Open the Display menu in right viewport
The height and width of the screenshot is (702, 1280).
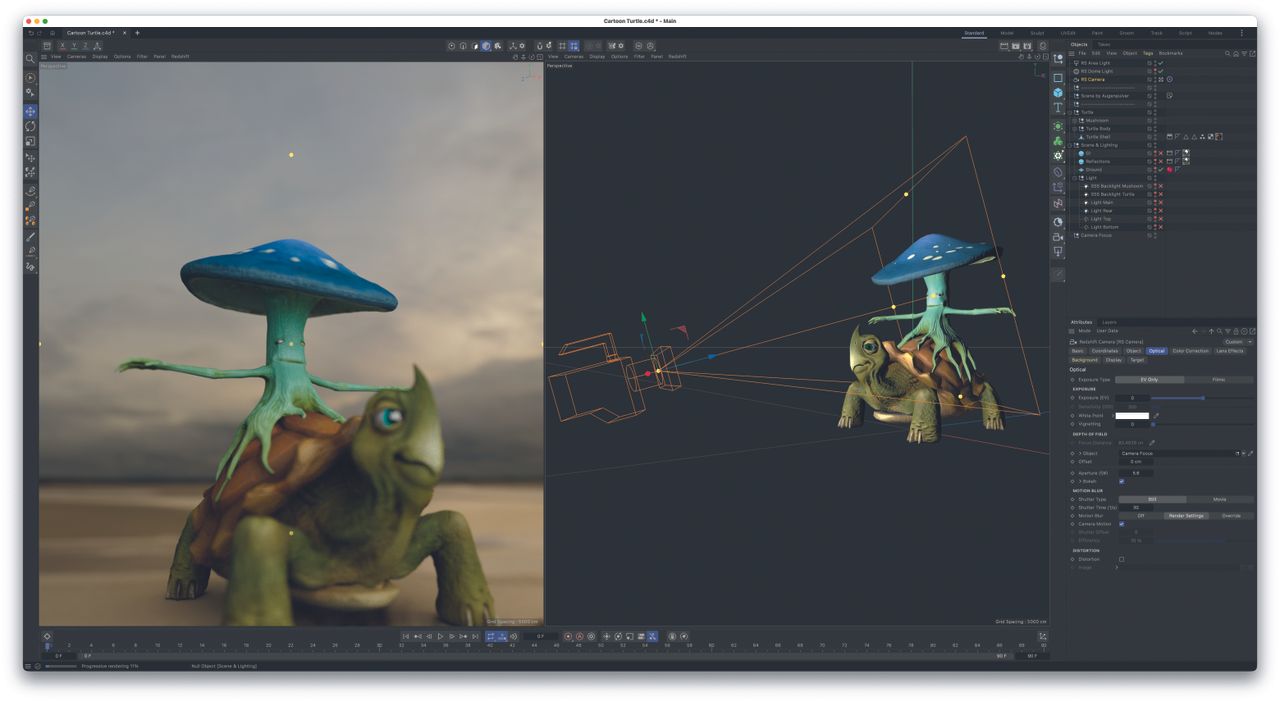point(597,56)
